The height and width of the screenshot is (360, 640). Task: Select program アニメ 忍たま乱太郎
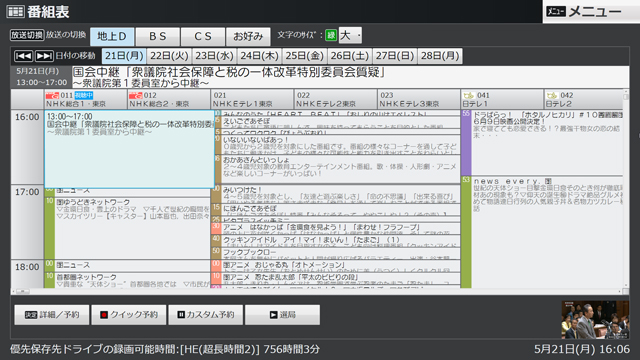336,278
